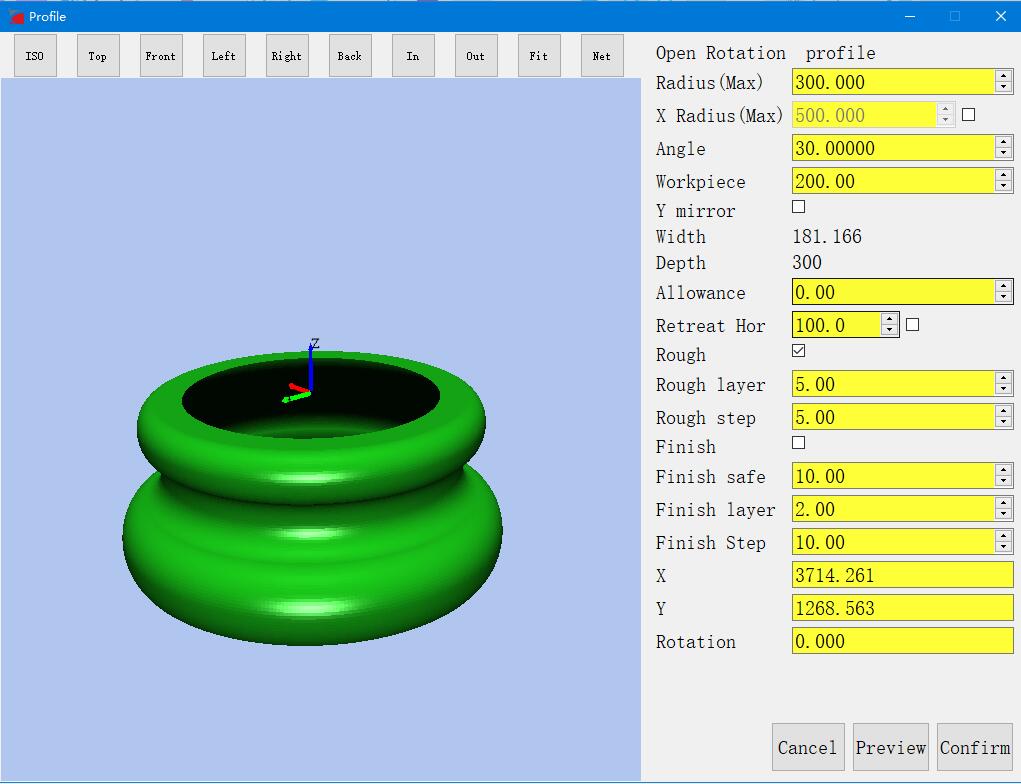1021x784 pixels.
Task: Close the Profile window
Action: [1001, 16]
